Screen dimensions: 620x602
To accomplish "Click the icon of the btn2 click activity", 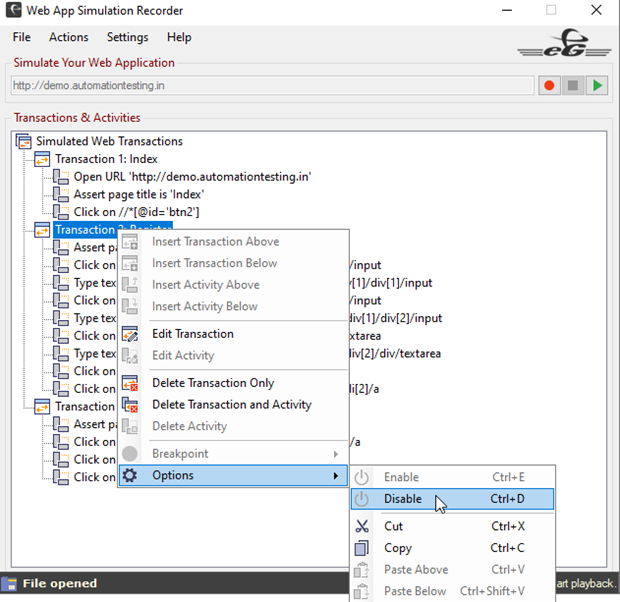I will pos(61,212).
